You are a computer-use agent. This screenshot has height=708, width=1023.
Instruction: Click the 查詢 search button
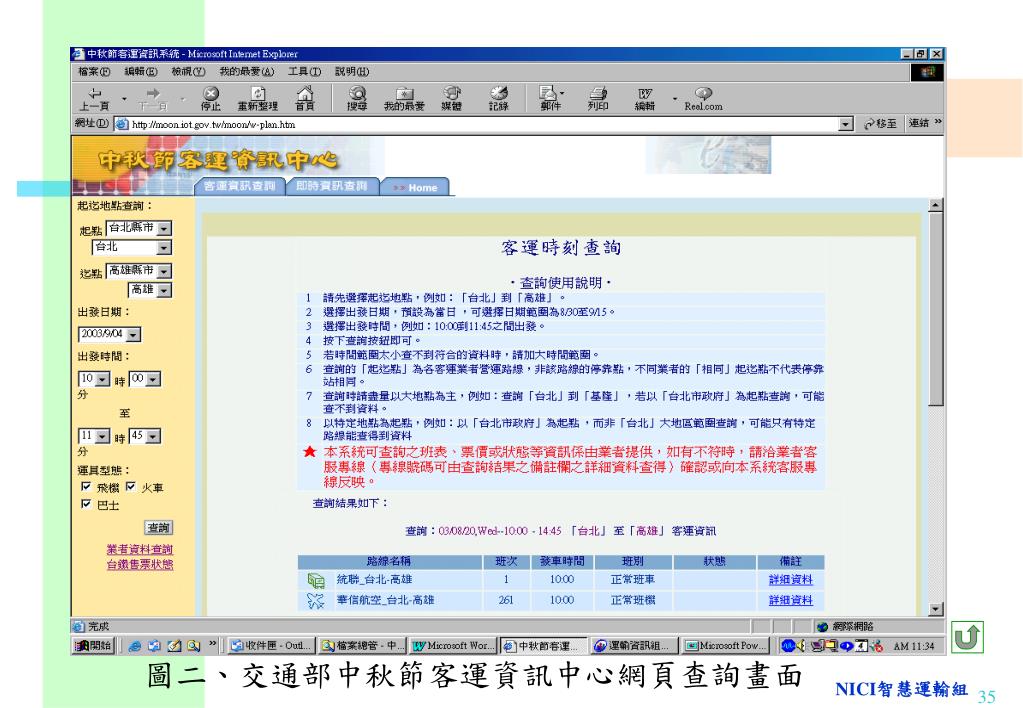(159, 528)
